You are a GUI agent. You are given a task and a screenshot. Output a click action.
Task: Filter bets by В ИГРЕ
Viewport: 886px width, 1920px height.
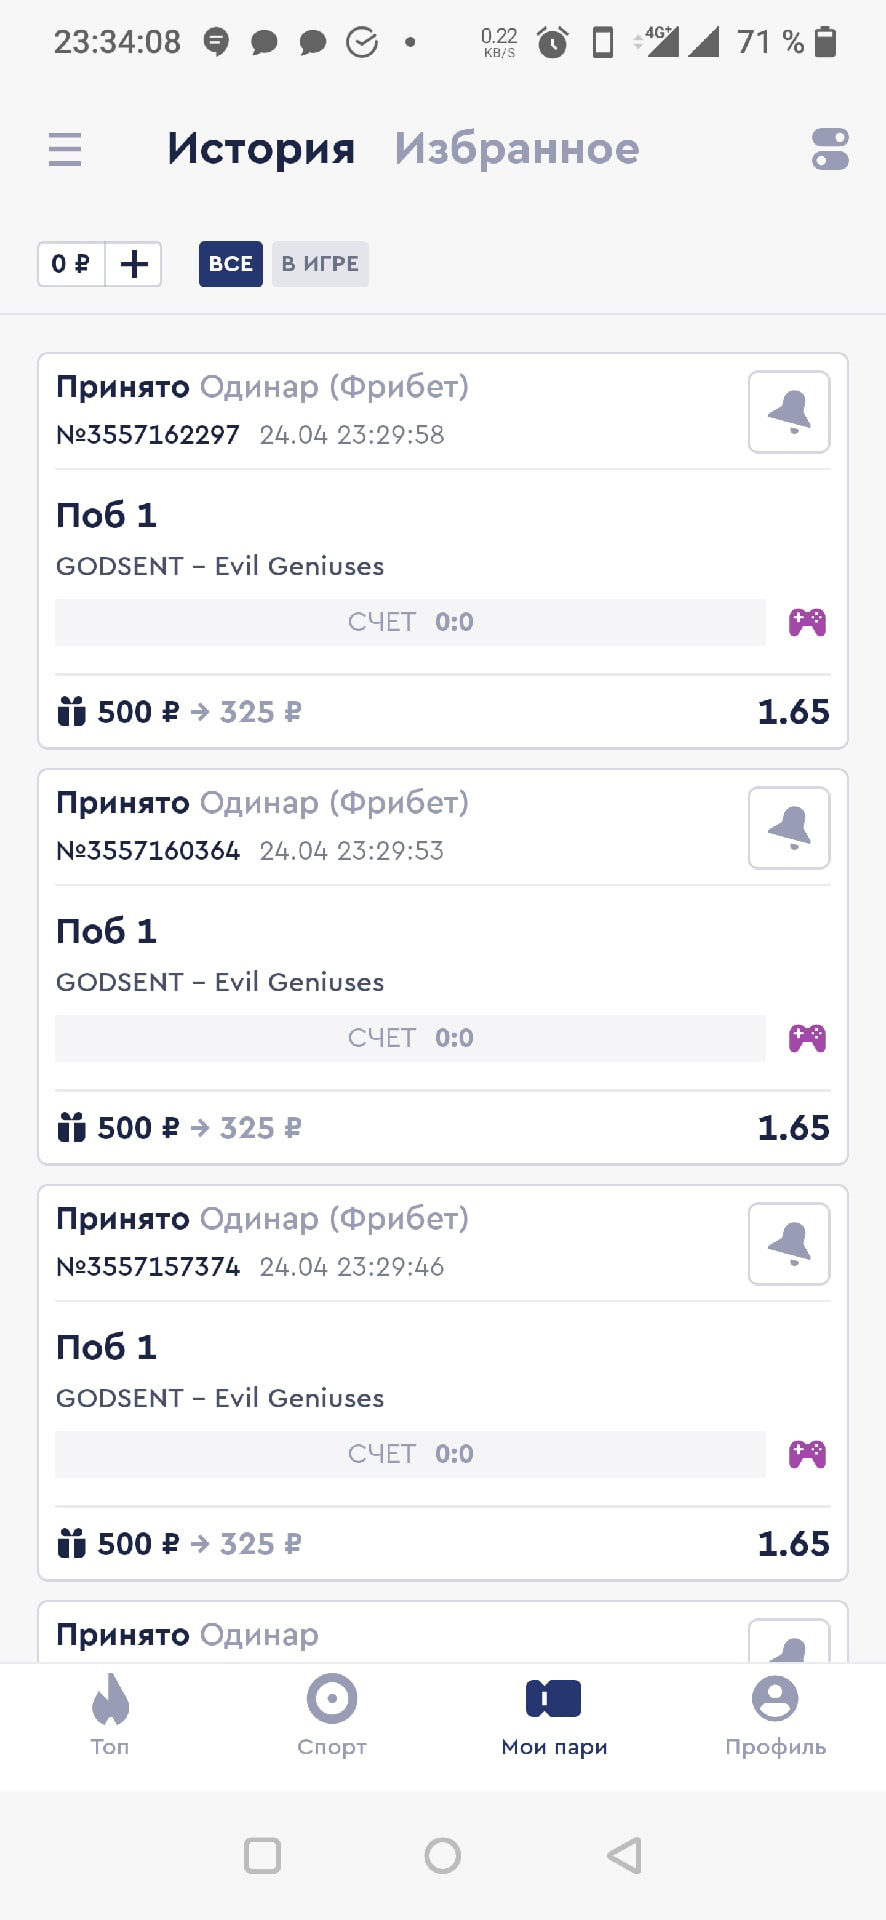pos(320,264)
